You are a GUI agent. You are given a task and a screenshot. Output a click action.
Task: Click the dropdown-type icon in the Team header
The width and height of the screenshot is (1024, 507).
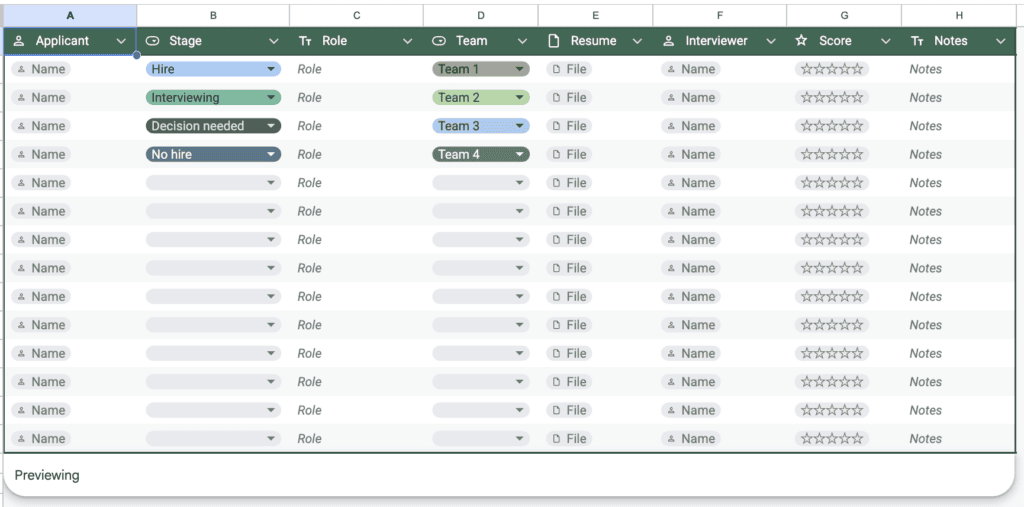(x=439, y=41)
